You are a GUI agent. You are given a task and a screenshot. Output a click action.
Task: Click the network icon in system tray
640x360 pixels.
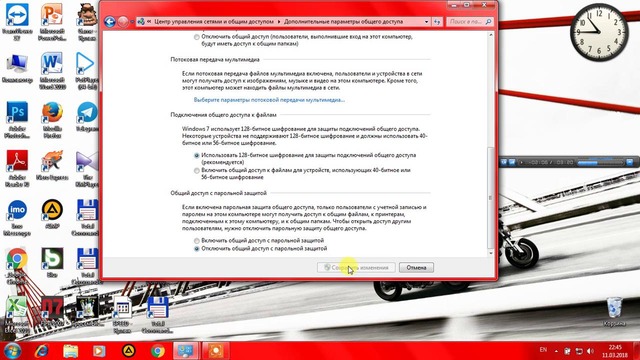pos(579,351)
